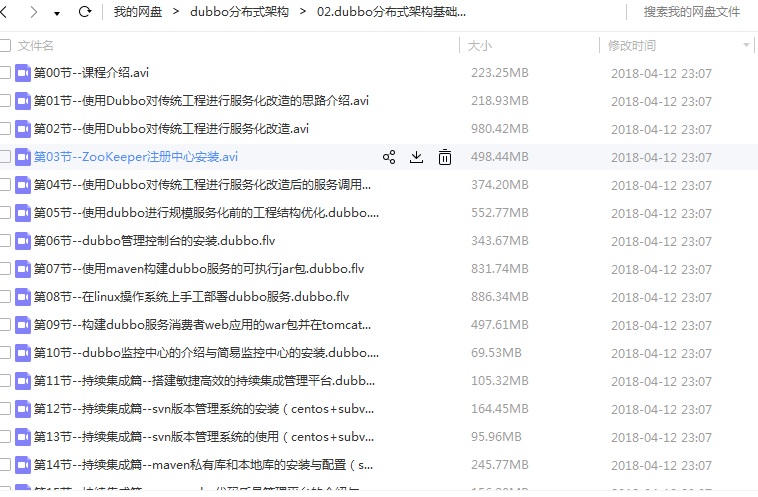Click video icon of 第11节 file

click(x=23, y=381)
